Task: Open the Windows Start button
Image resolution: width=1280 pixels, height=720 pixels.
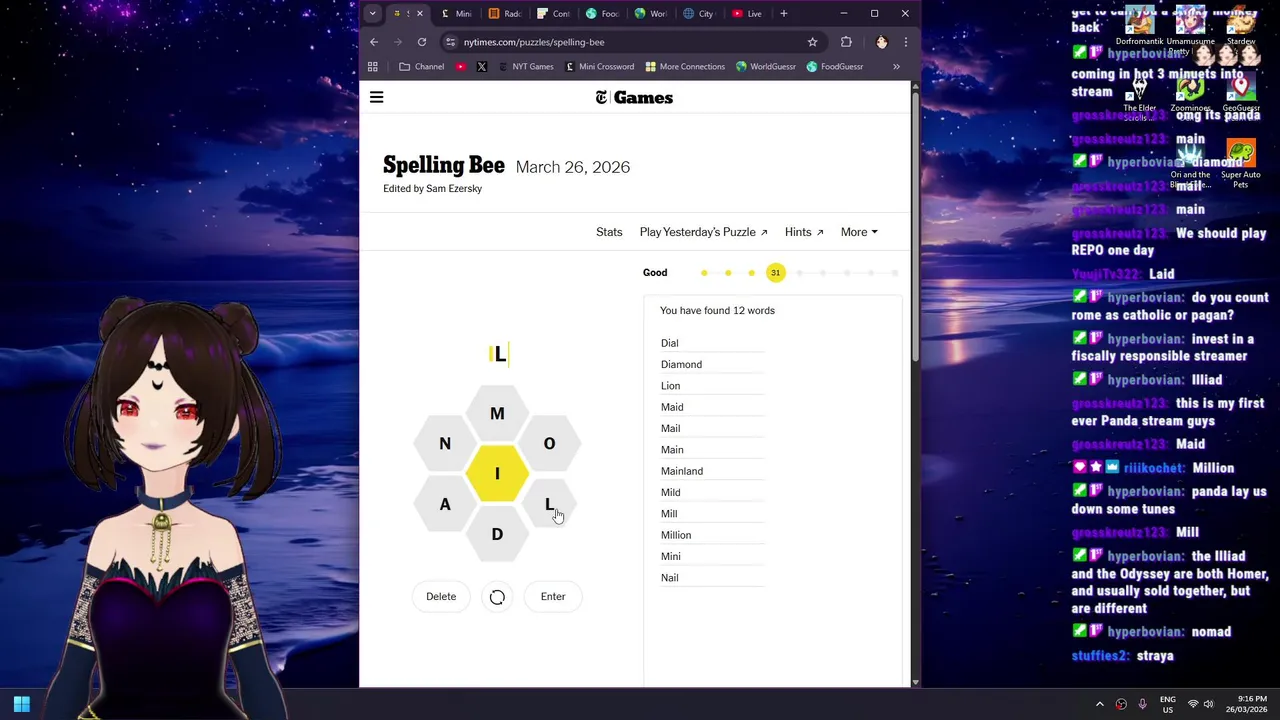Action: point(22,704)
